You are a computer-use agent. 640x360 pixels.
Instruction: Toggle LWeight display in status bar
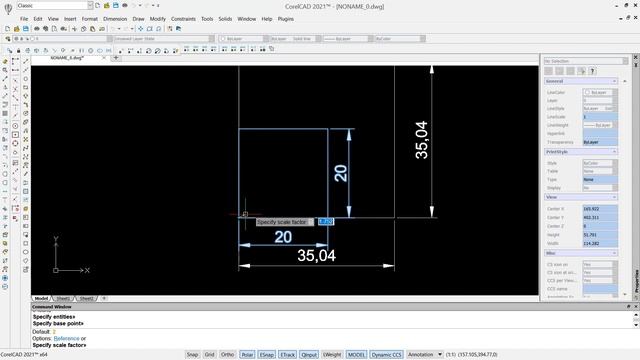click(332, 355)
